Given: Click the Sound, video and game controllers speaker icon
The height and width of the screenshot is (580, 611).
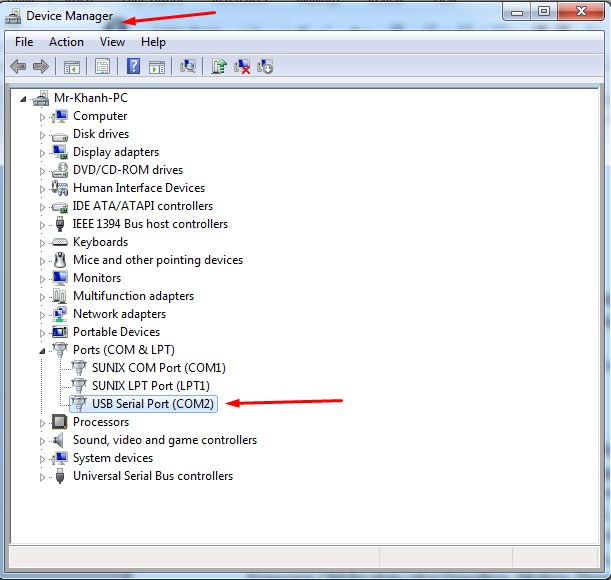Looking at the screenshot, I should pos(58,440).
